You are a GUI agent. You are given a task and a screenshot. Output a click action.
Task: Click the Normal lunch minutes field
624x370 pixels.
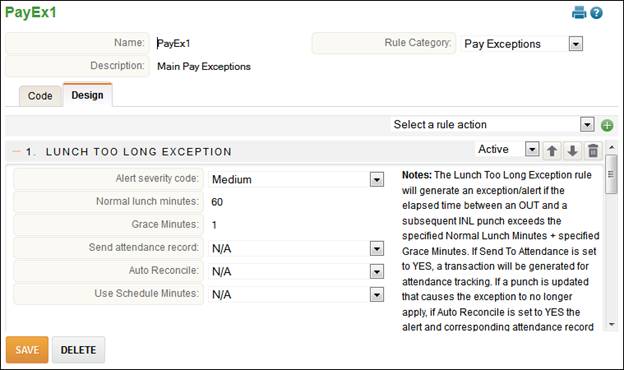[296, 202]
